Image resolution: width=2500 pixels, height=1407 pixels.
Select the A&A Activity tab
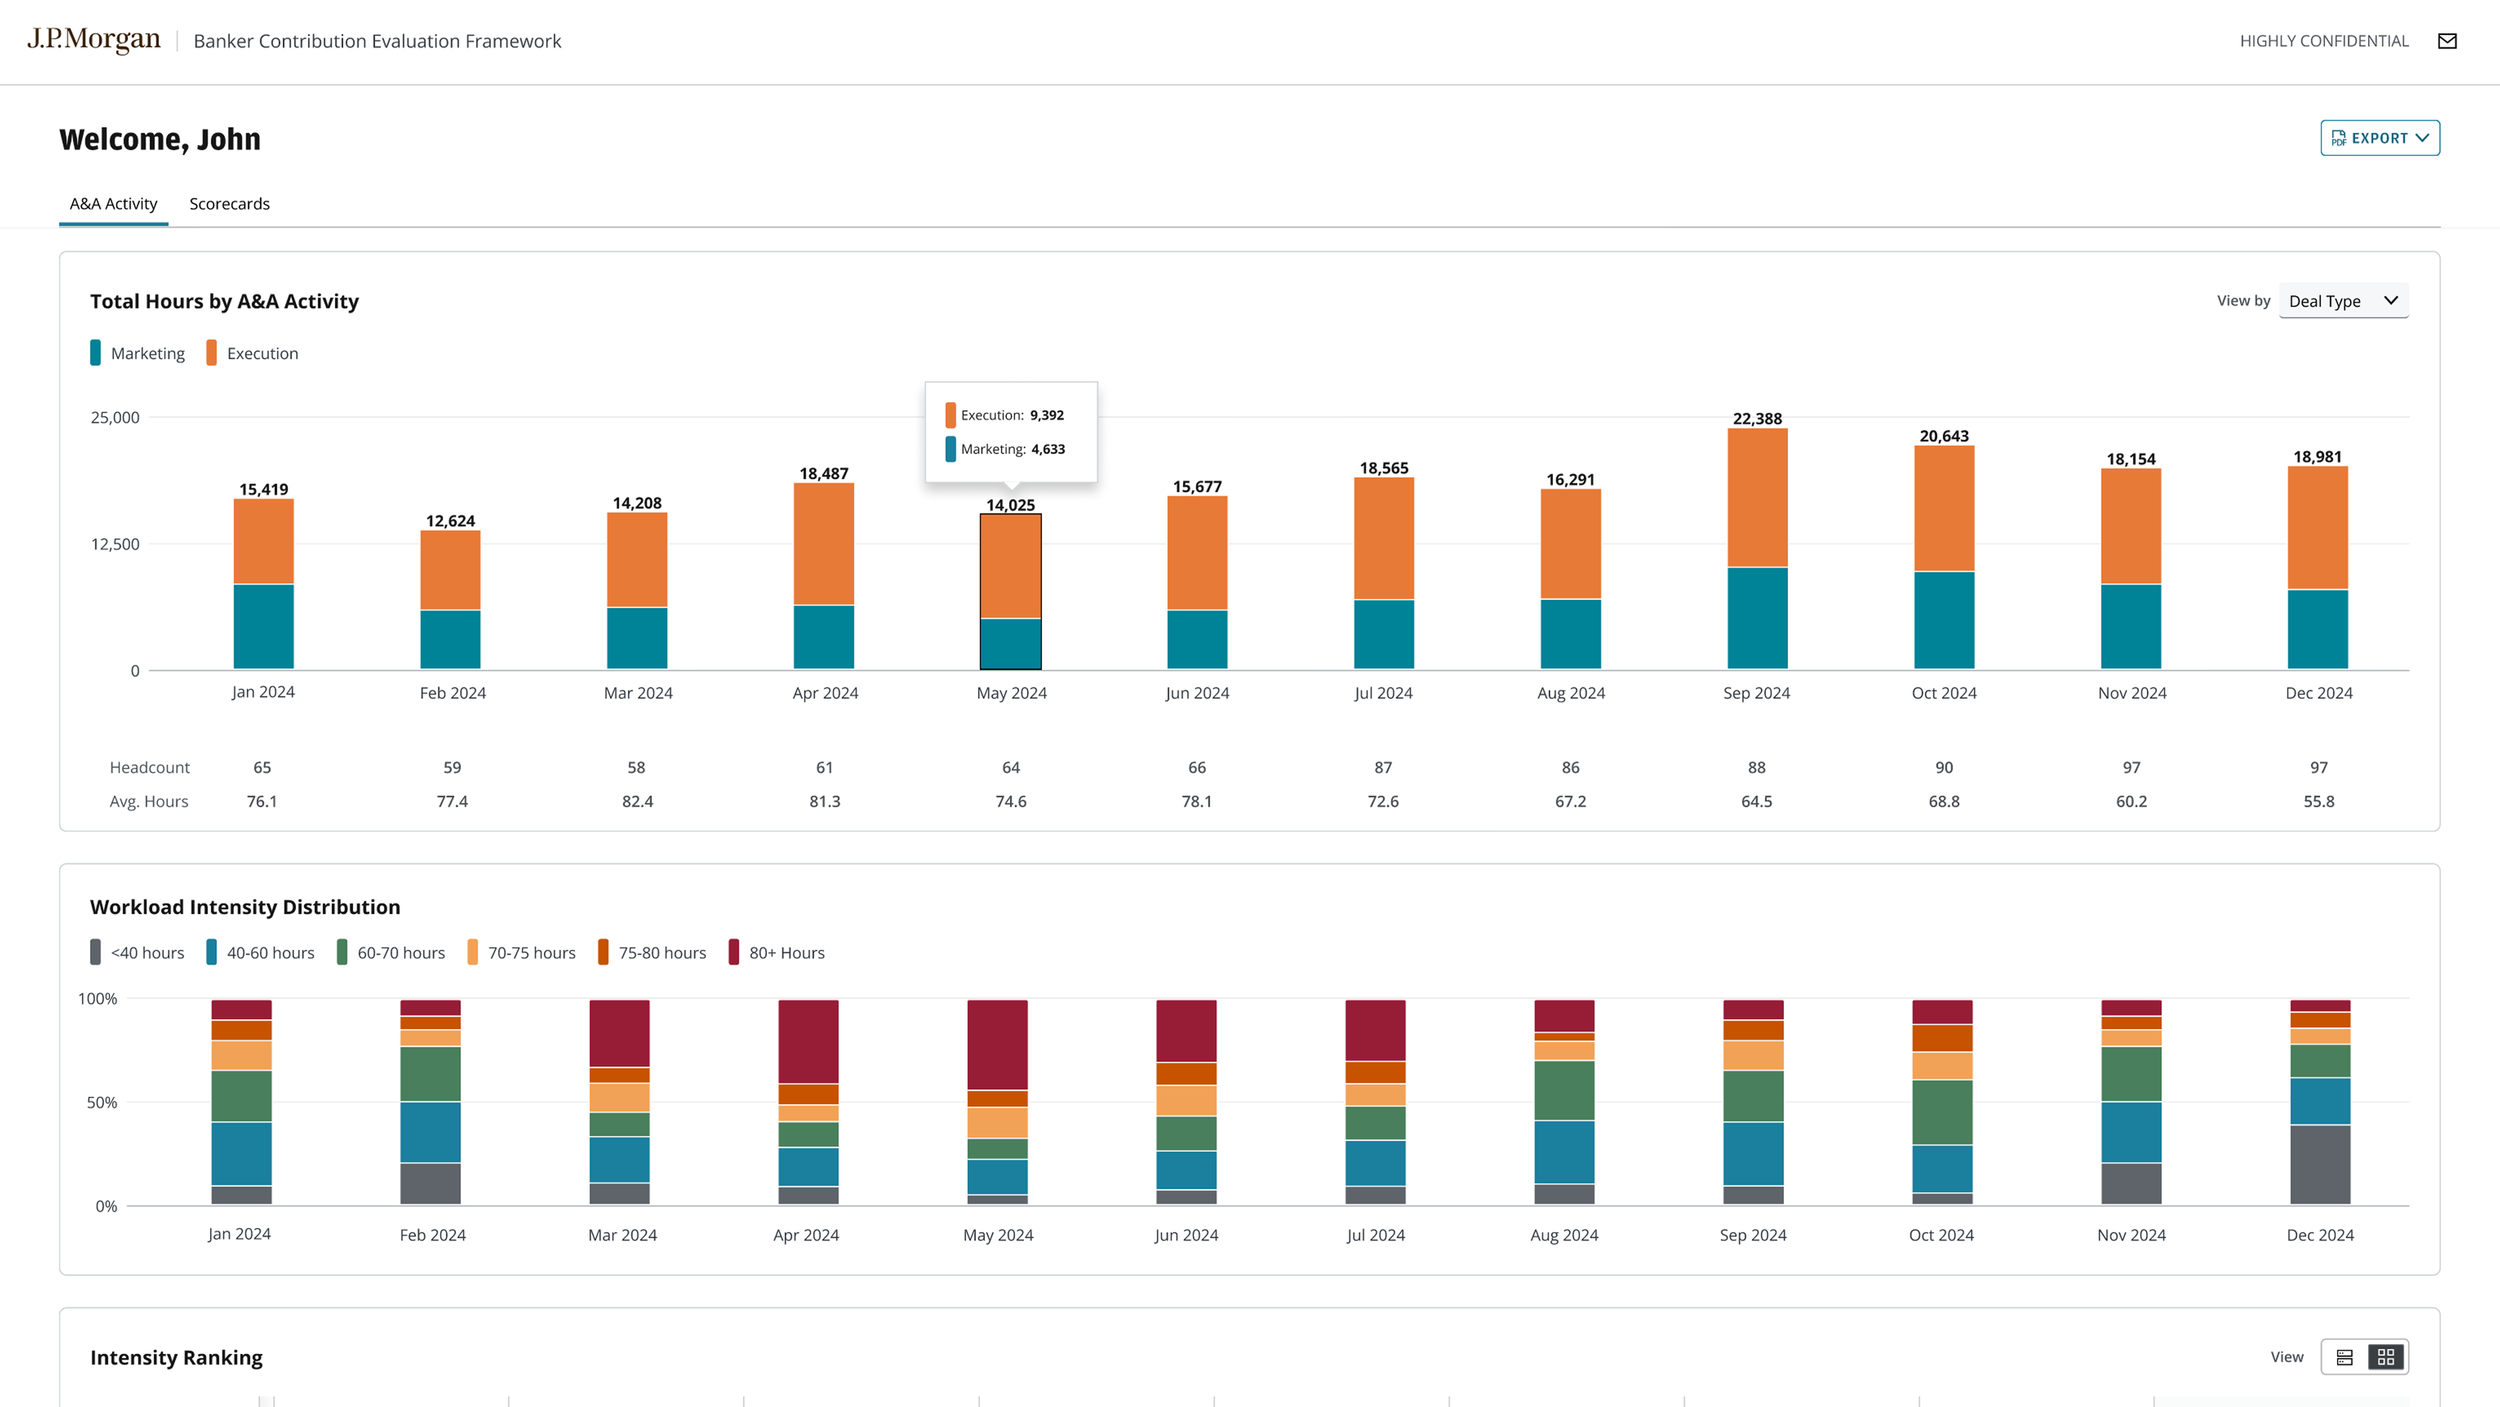click(x=113, y=204)
